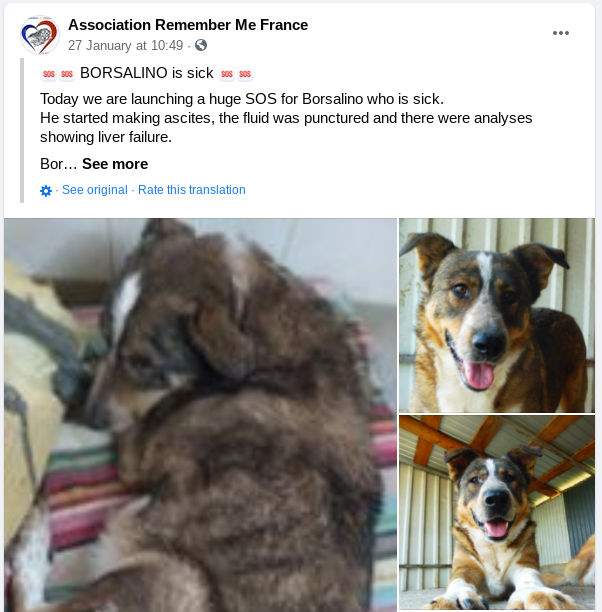Click the text mentioning liver failure
This screenshot has height=612, width=602.
pos(106,137)
